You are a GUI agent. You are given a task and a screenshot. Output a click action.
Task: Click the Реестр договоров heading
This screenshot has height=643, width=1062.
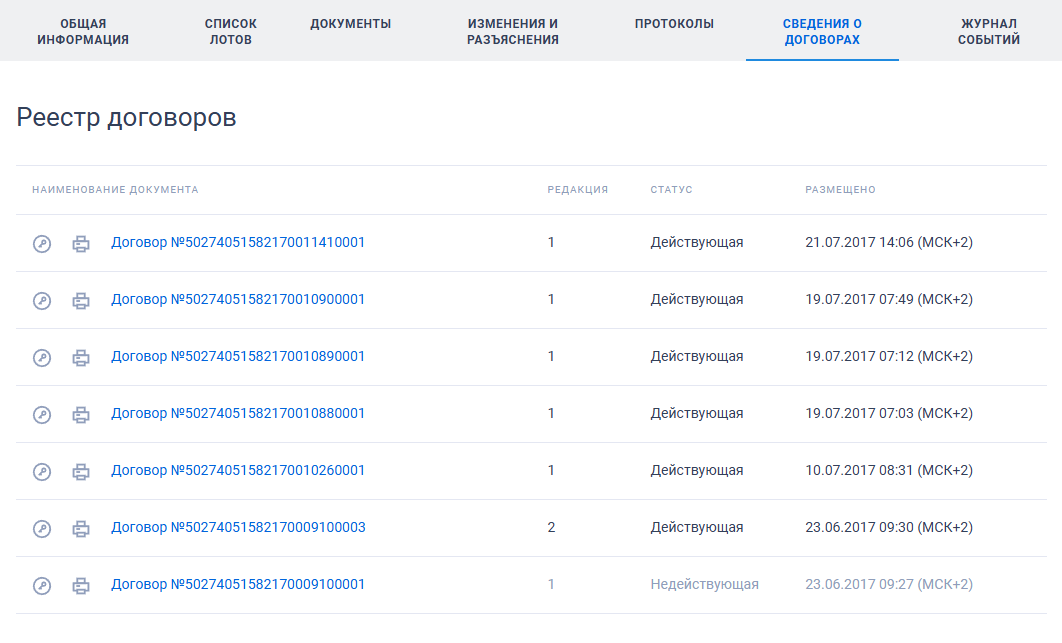point(127,117)
